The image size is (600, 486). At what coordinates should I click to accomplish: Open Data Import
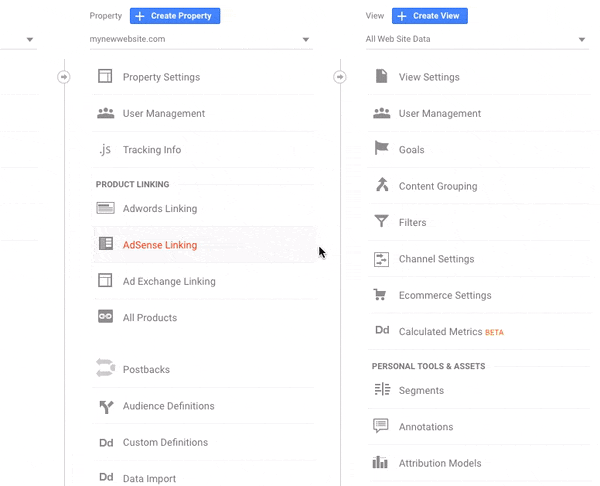click(x=149, y=478)
